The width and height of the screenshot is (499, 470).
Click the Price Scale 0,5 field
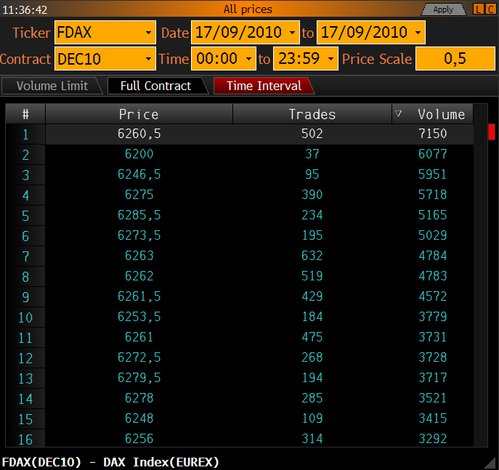tap(455, 59)
